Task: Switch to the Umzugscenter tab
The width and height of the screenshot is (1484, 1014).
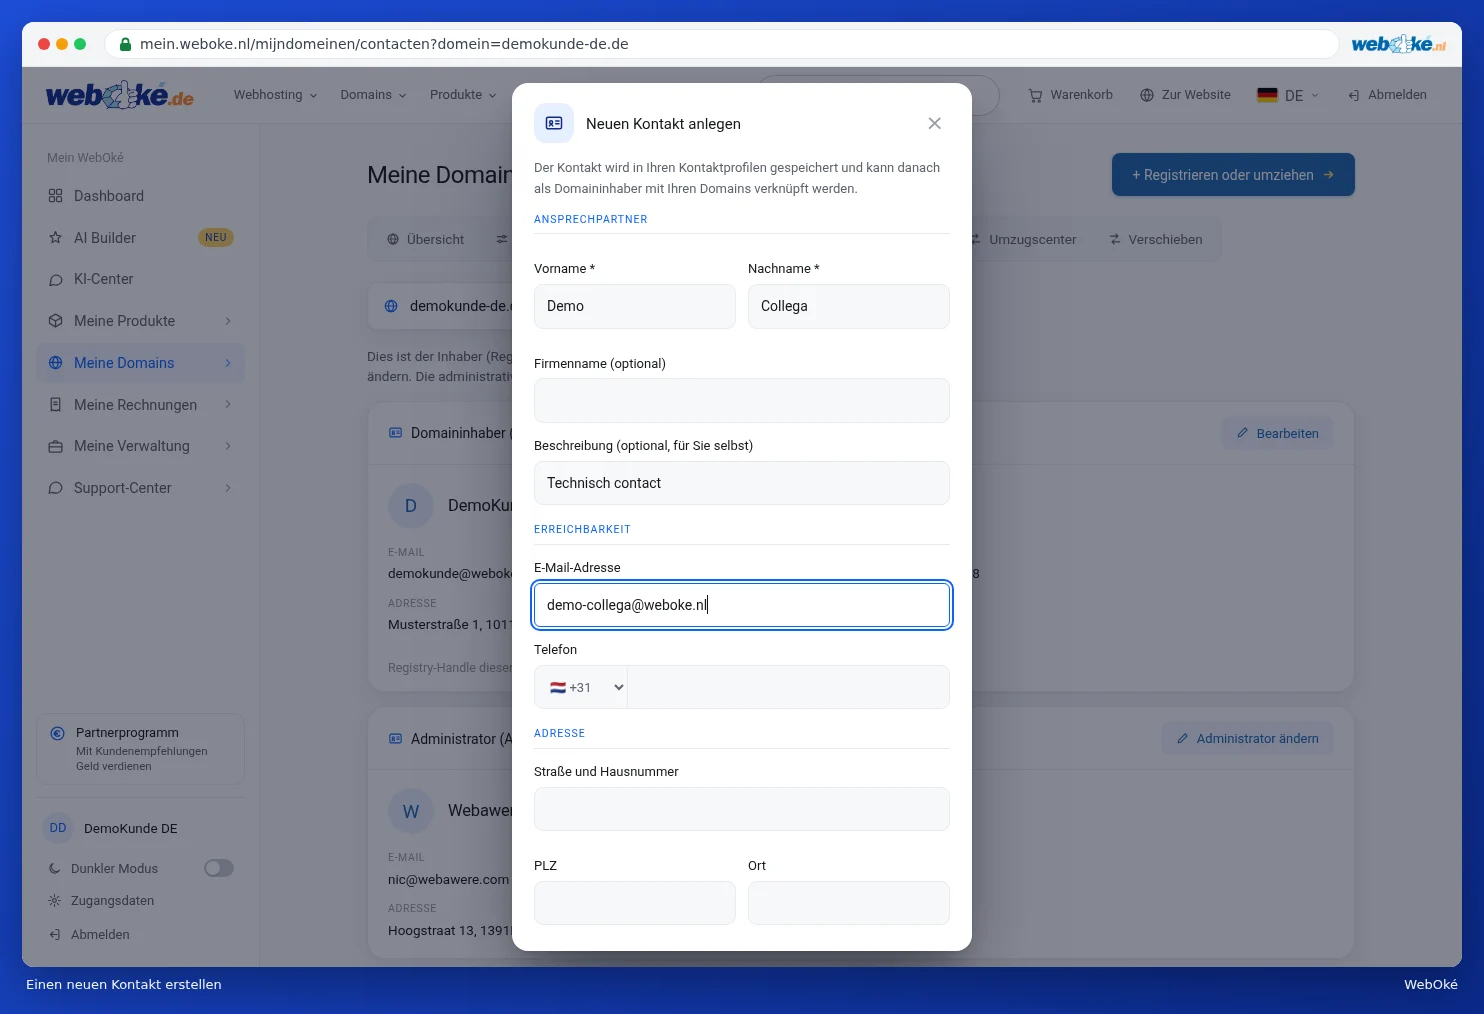Action: coord(1022,240)
